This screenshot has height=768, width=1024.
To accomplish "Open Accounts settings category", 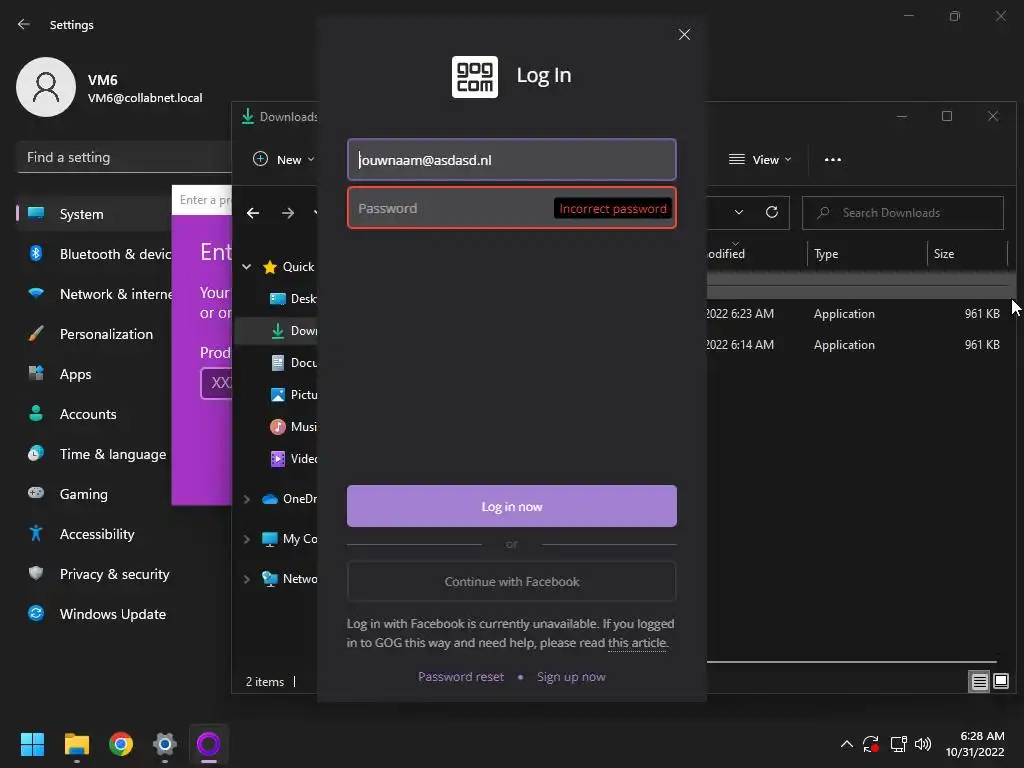I will click(x=95, y=414).
